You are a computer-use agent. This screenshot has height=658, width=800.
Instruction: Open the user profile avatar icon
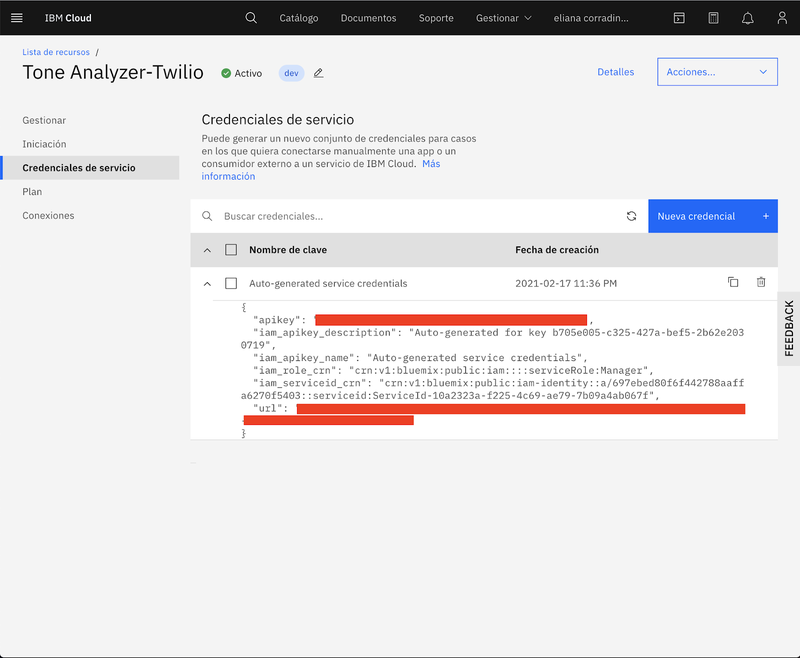781,17
